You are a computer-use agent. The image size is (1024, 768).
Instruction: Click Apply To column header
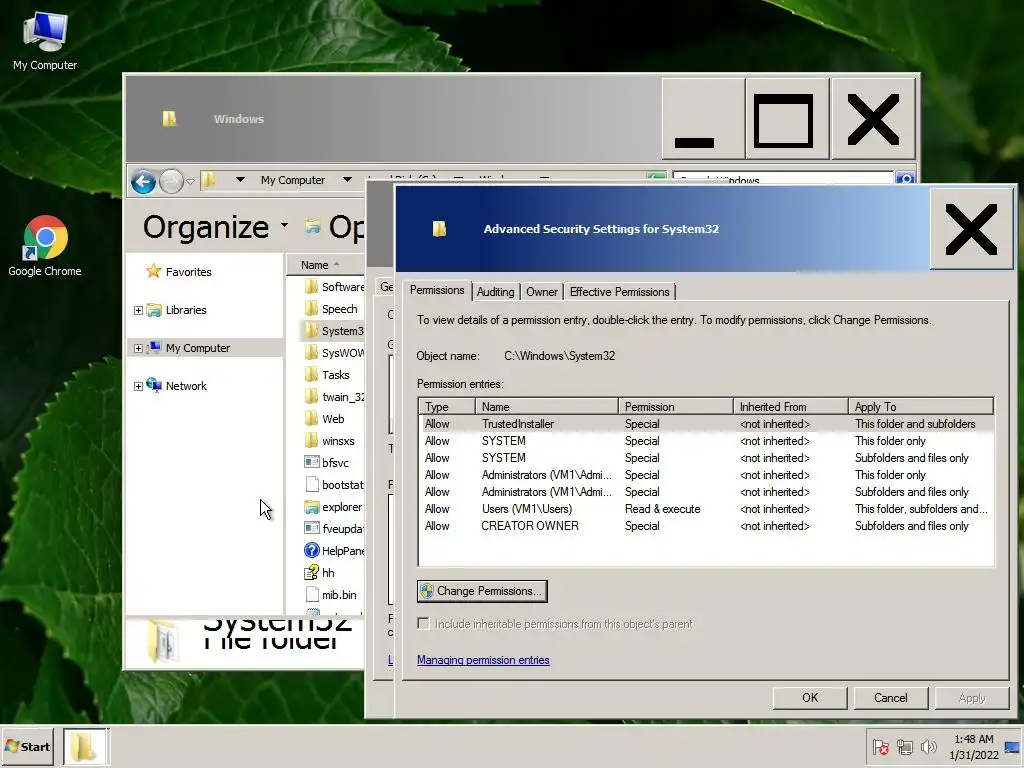[921, 407]
